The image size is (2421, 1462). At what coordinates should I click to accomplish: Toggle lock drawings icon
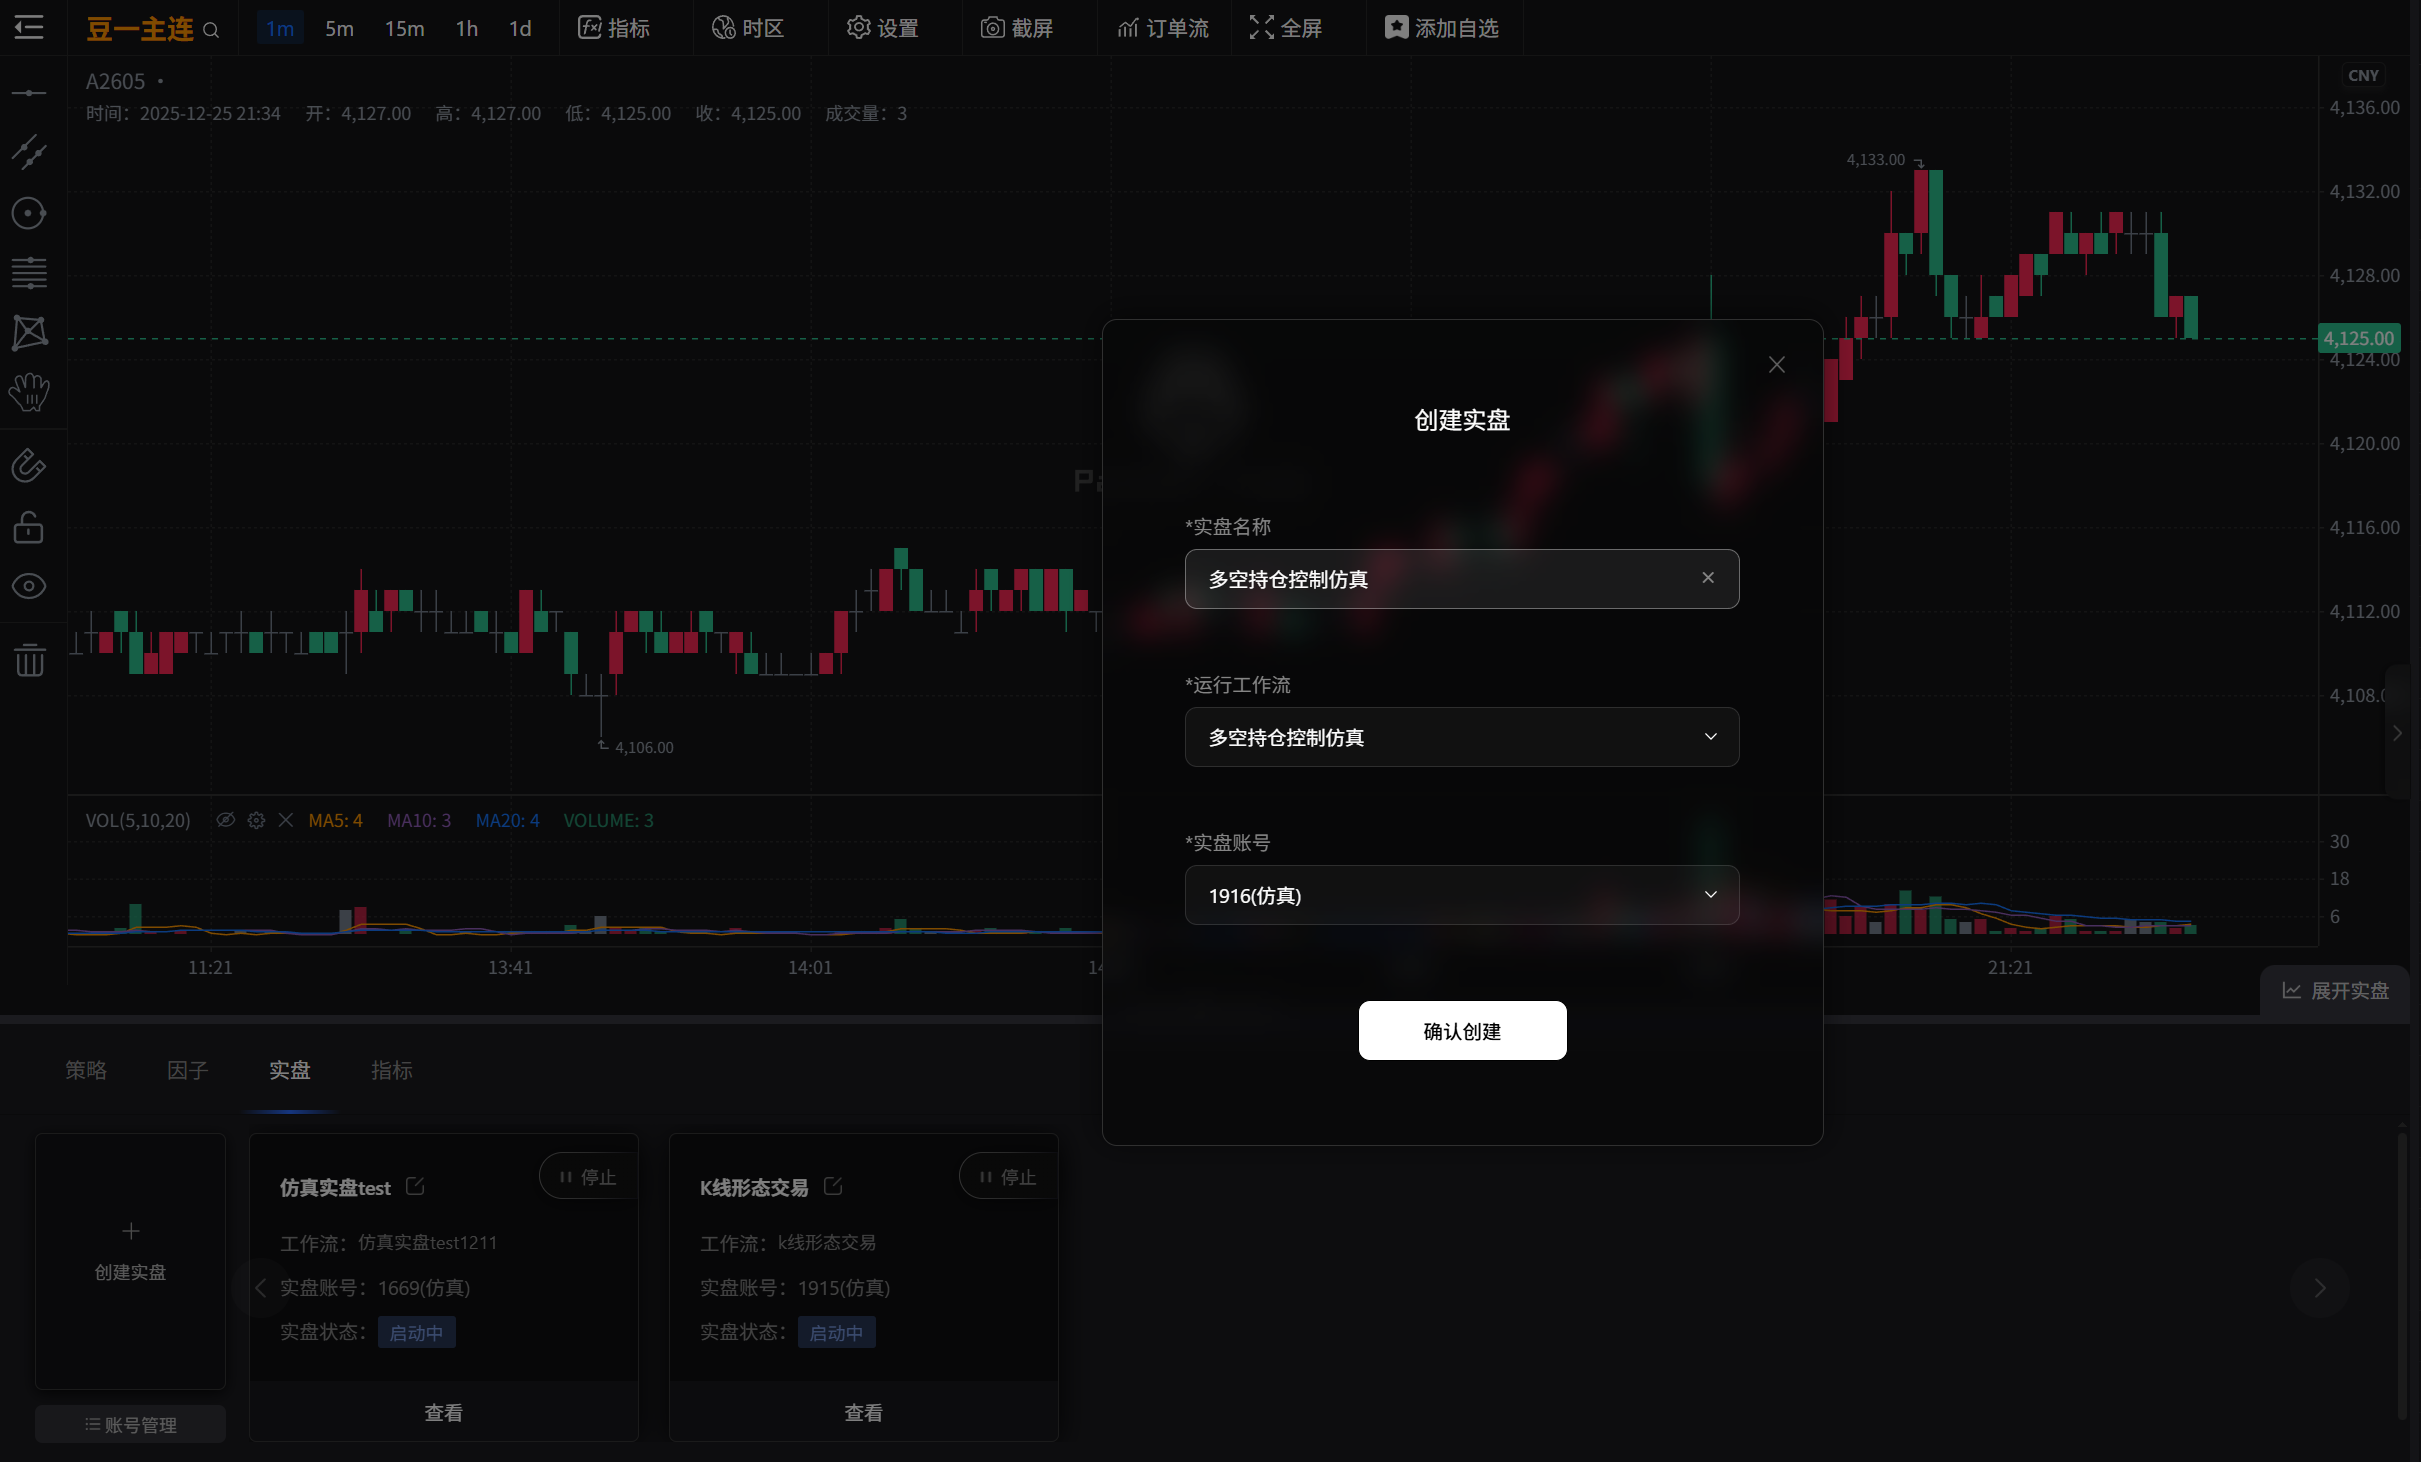pyautogui.click(x=29, y=527)
